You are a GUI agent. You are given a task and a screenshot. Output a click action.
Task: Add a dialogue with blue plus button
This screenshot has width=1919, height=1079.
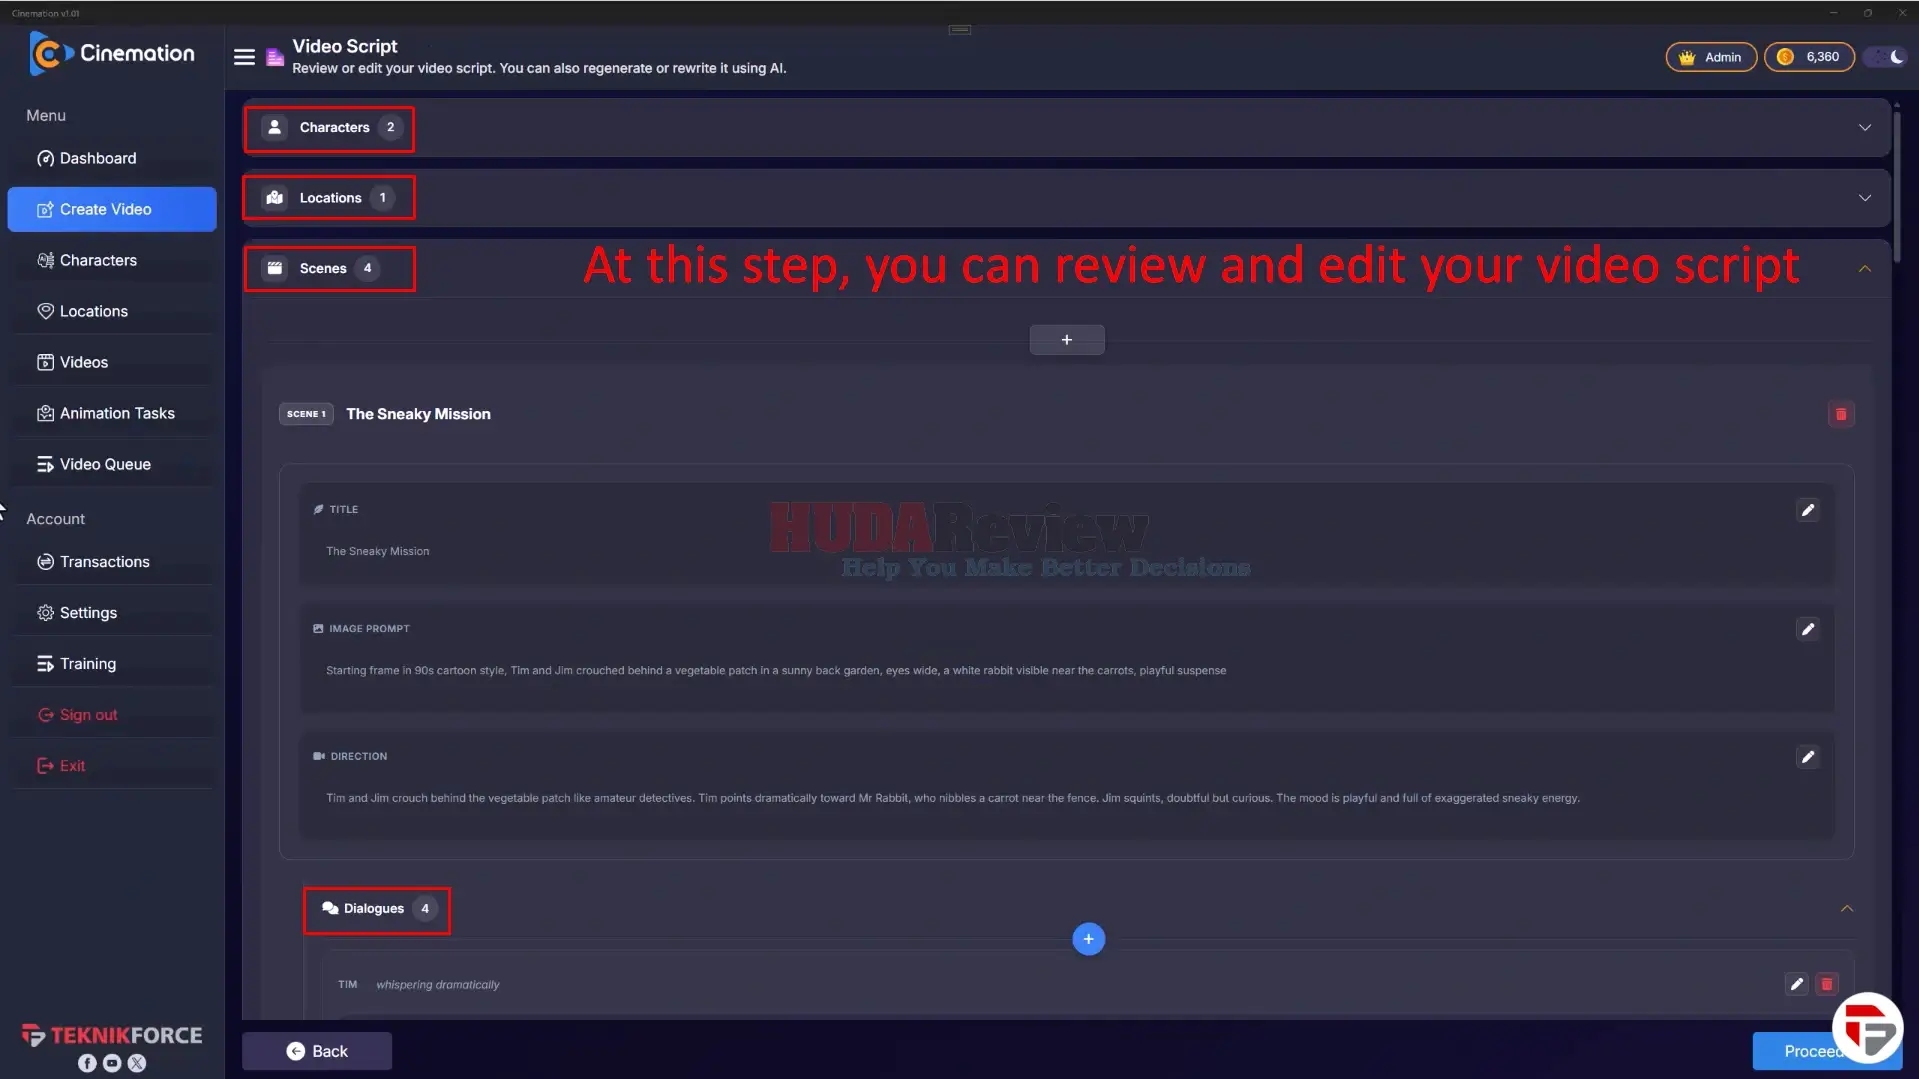[x=1088, y=939]
